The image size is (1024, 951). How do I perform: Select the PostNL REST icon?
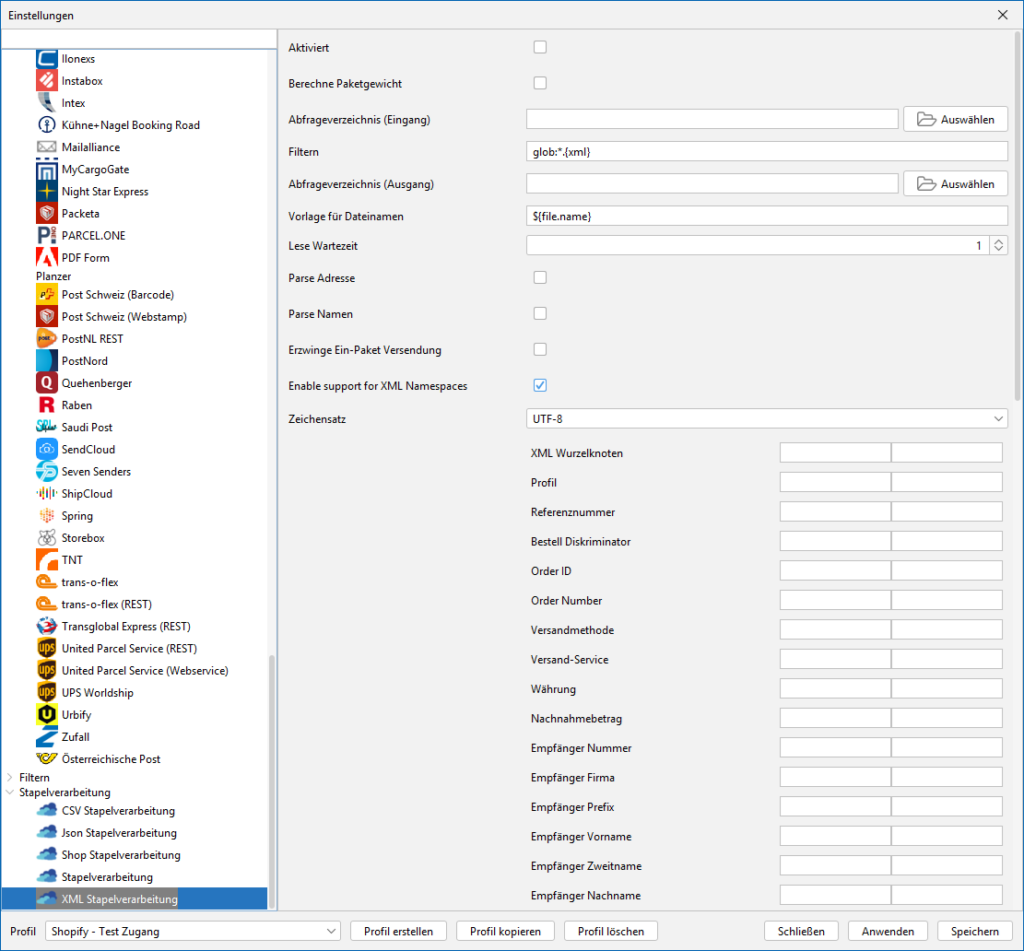(46, 339)
